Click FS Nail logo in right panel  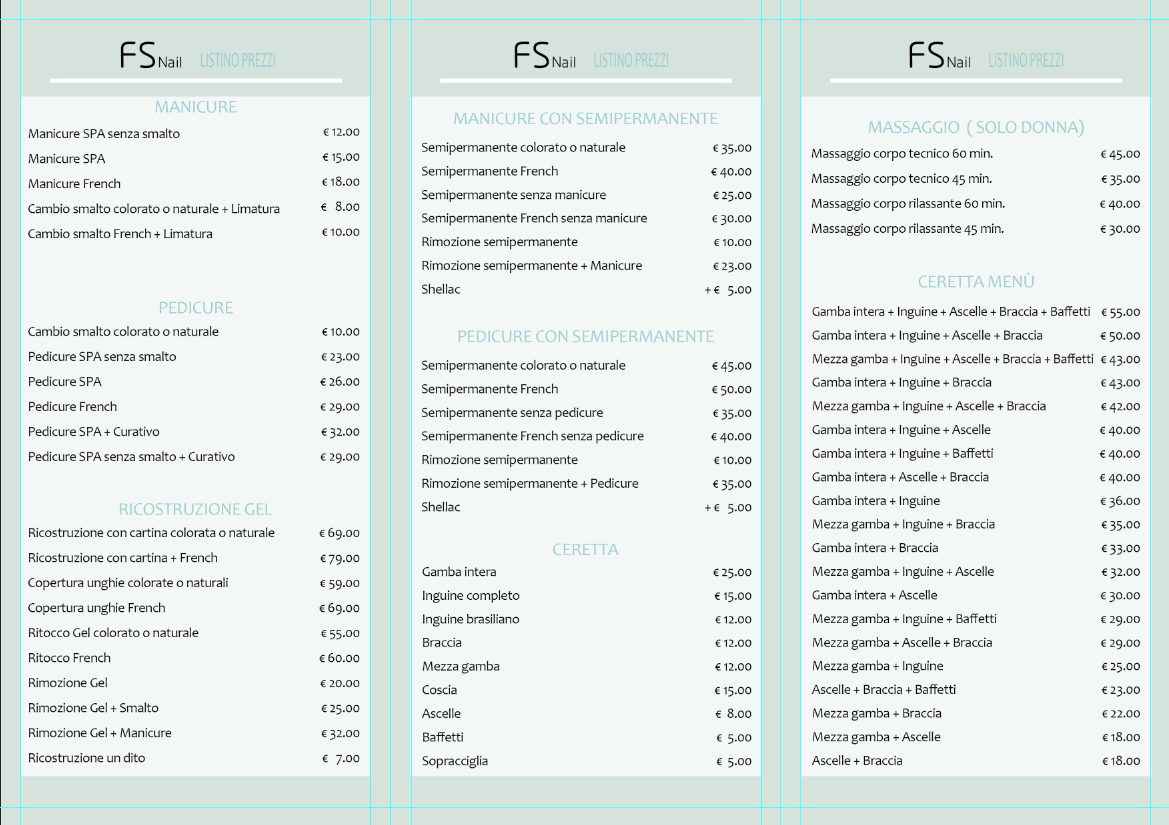pos(939,56)
